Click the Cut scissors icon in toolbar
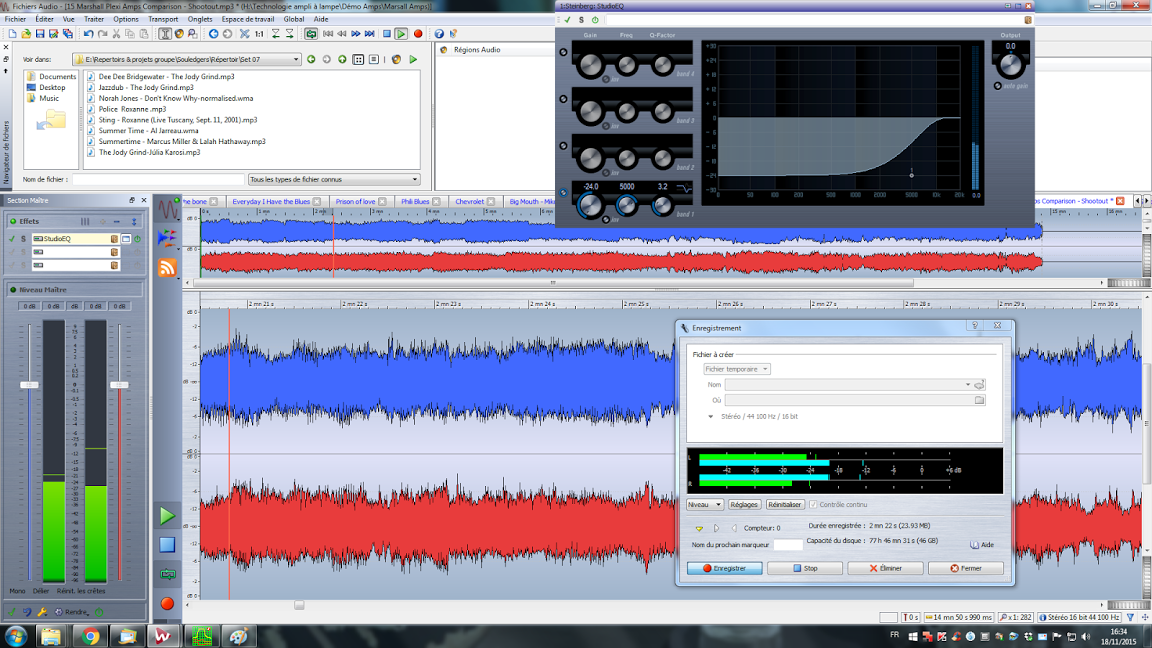Viewport: 1152px width, 648px height. 116,34
